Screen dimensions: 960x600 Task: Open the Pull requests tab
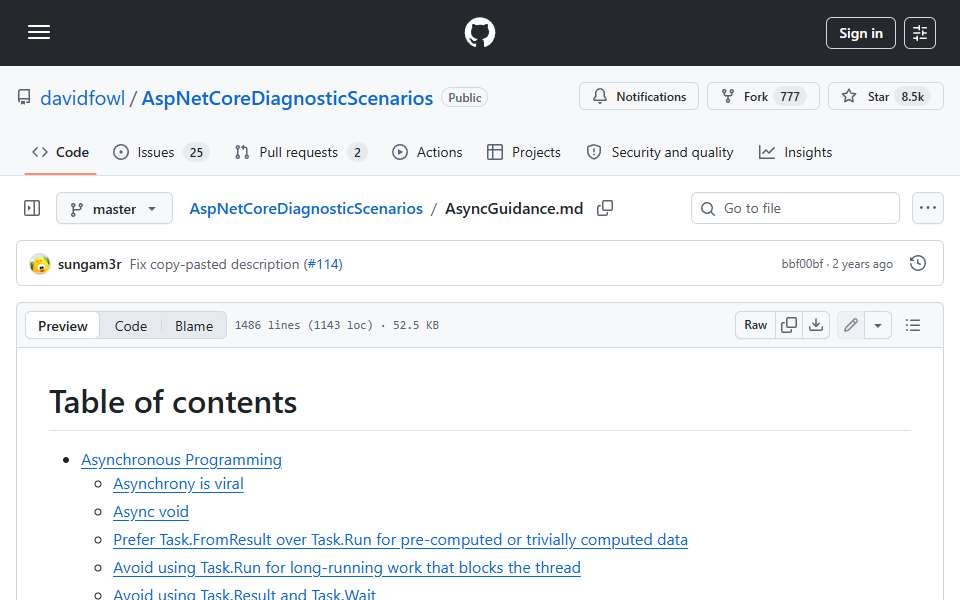301,152
